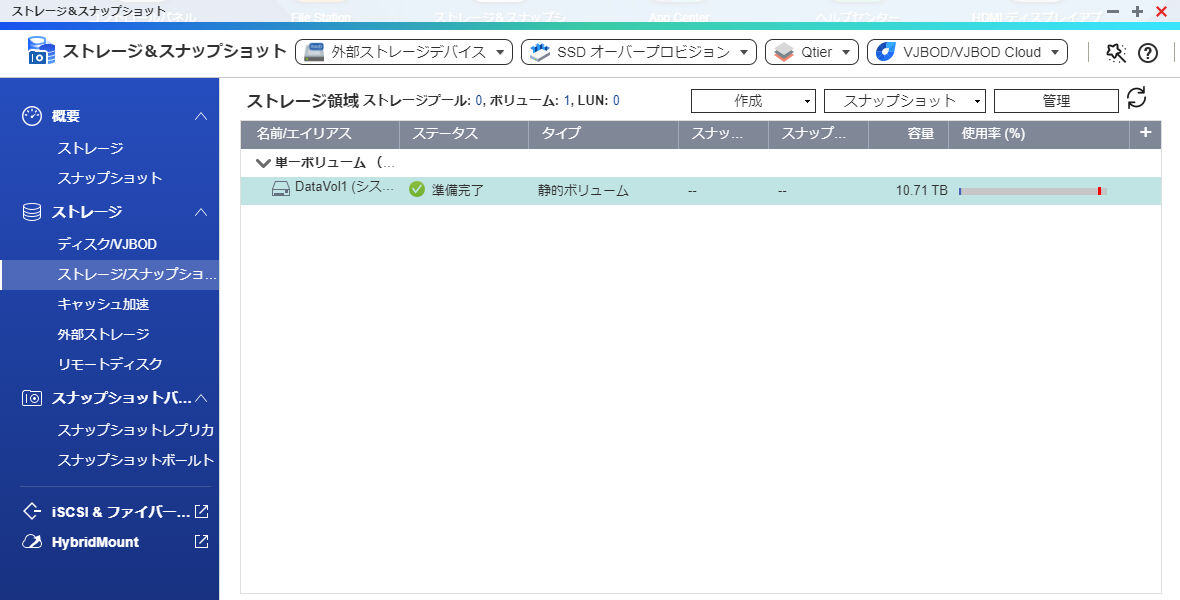Click the 外部ストレージデバイス device icon

pyautogui.click(x=314, y=52)
